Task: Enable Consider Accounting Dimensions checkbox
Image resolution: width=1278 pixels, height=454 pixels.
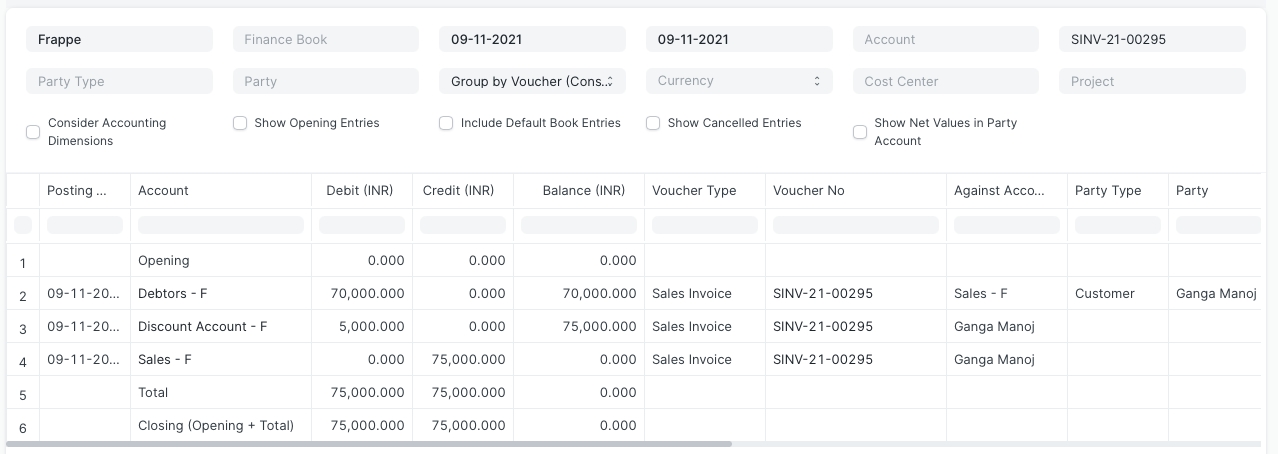Action: point(33,132)
